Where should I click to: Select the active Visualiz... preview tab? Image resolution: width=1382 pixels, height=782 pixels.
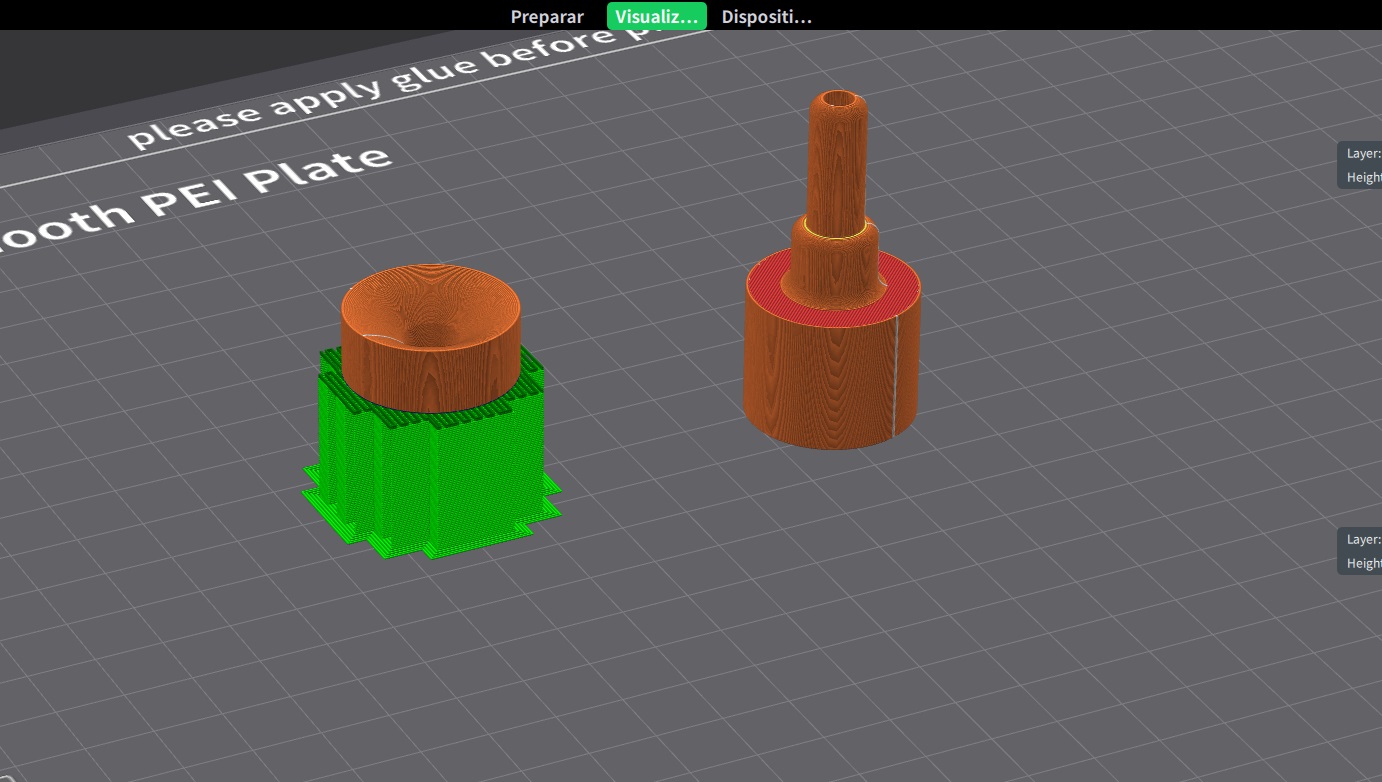656,16
